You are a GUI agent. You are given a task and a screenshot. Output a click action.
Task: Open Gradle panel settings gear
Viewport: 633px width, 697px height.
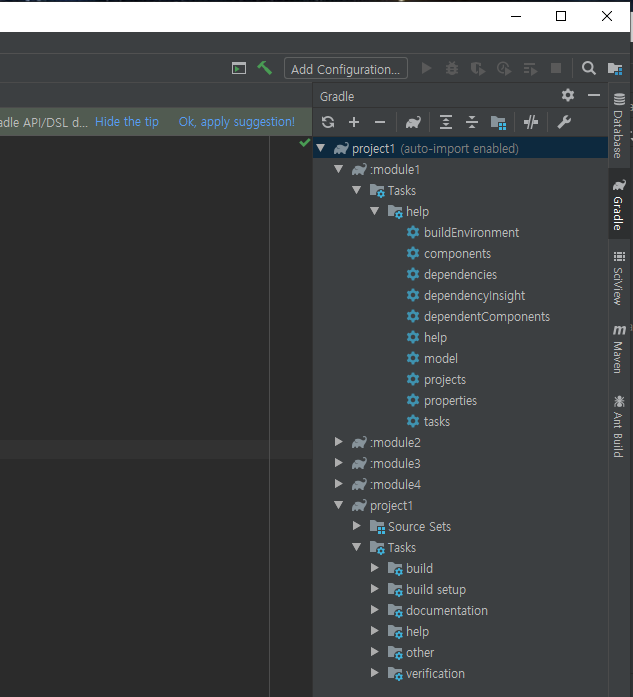click(568, 95)
